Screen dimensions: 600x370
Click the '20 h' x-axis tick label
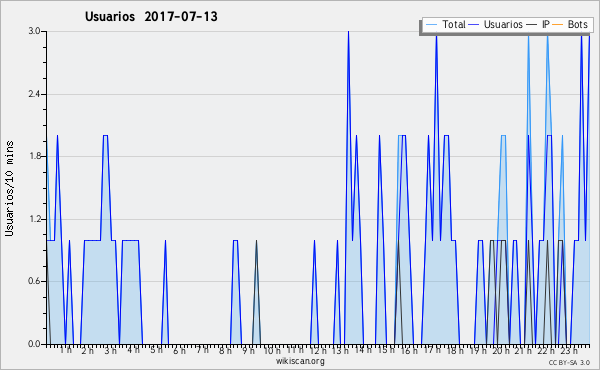point(501,350)
